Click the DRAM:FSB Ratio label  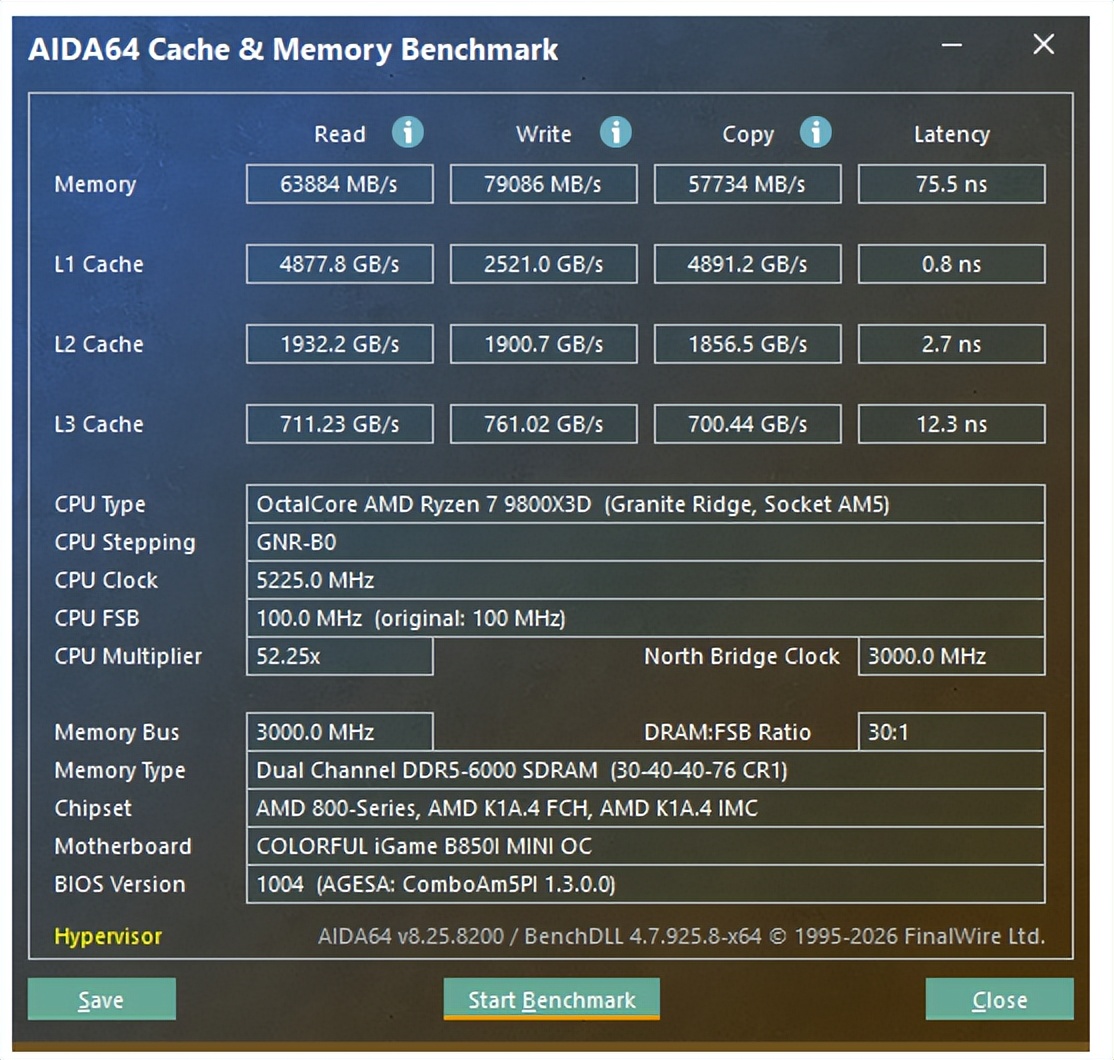(728, 732)
